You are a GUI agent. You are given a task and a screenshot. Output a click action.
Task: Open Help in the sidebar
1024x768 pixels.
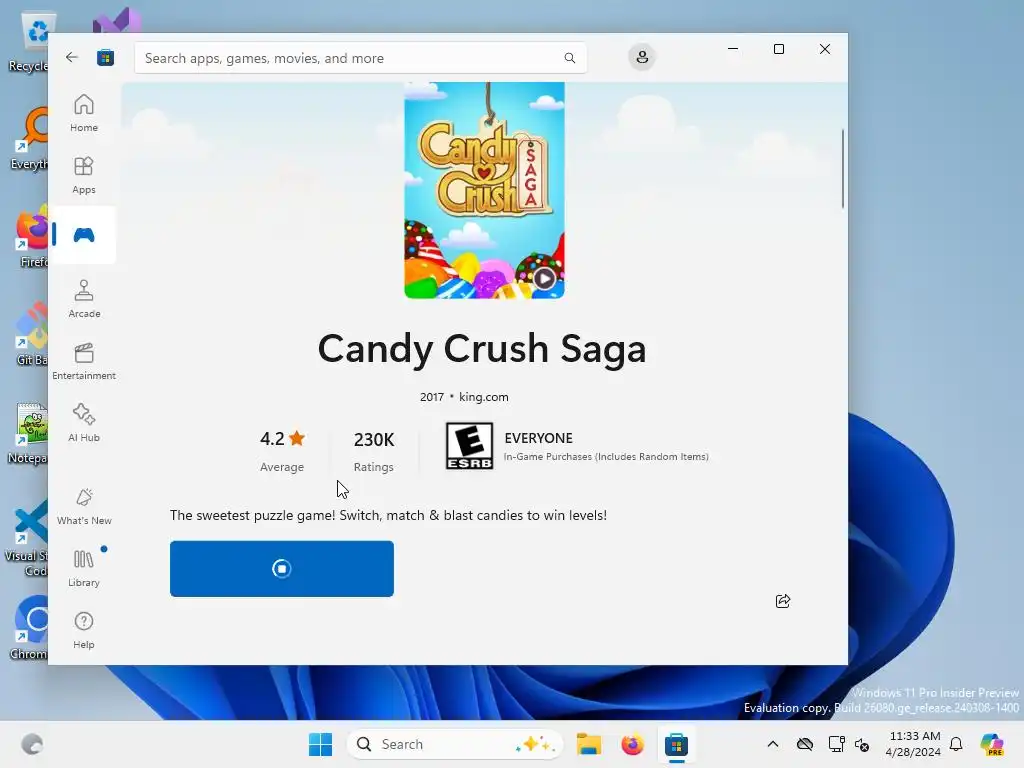[x=84, y=630]
